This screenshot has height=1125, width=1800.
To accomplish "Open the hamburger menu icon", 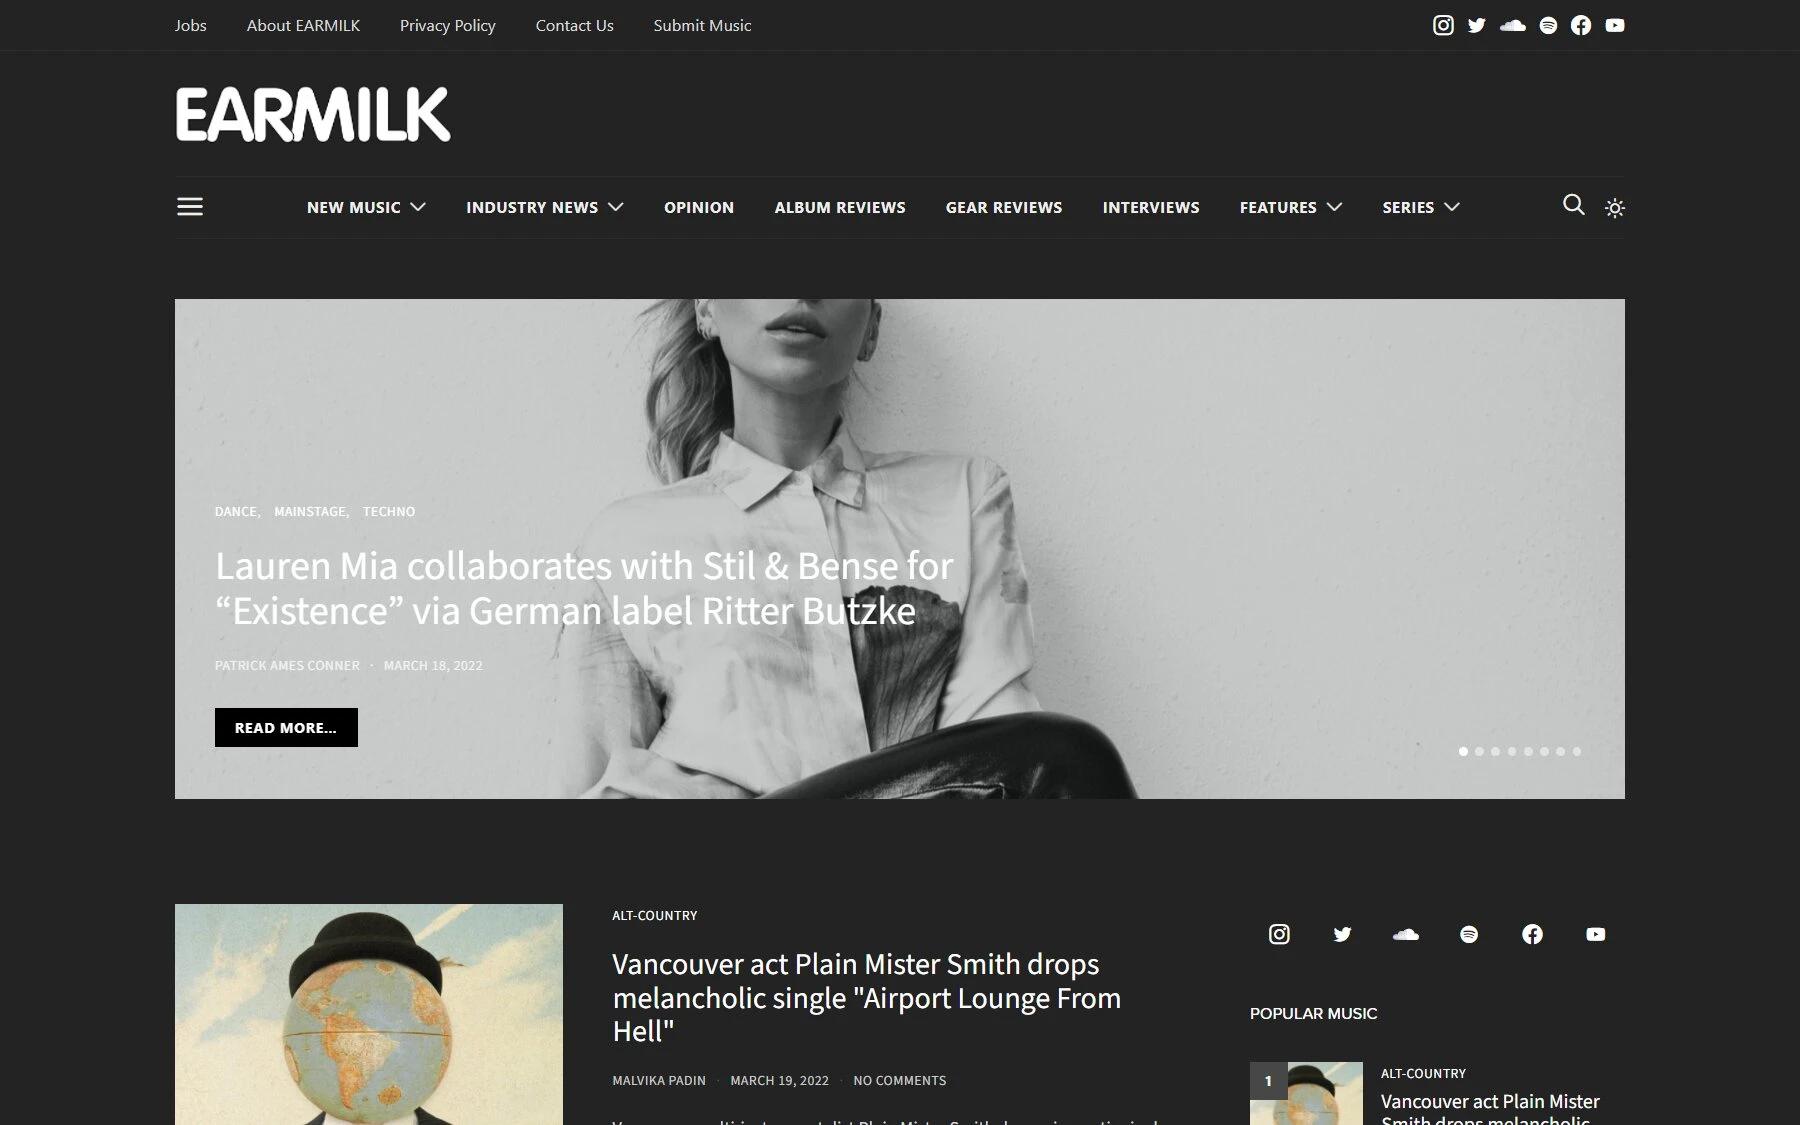I will [x=190, y=206].
